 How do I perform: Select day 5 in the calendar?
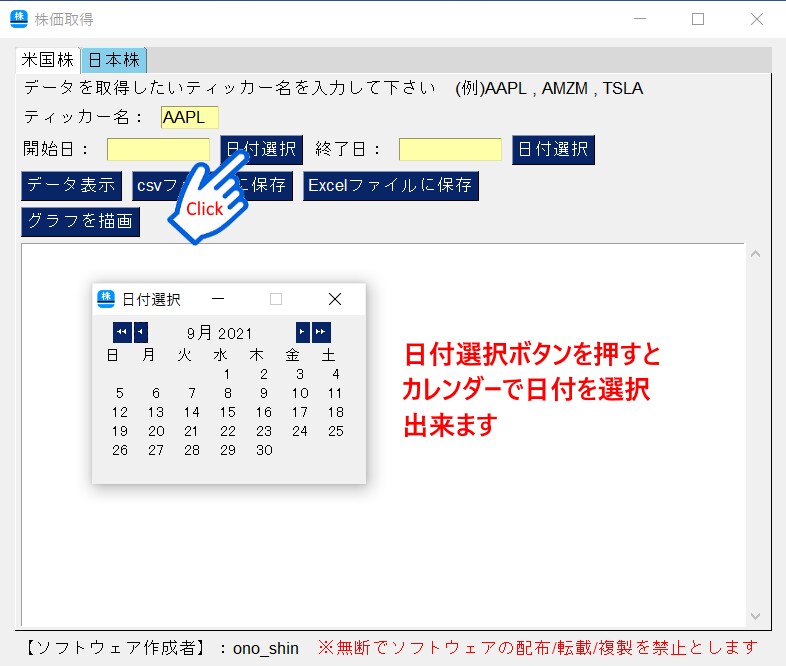(x=119, y=393)
